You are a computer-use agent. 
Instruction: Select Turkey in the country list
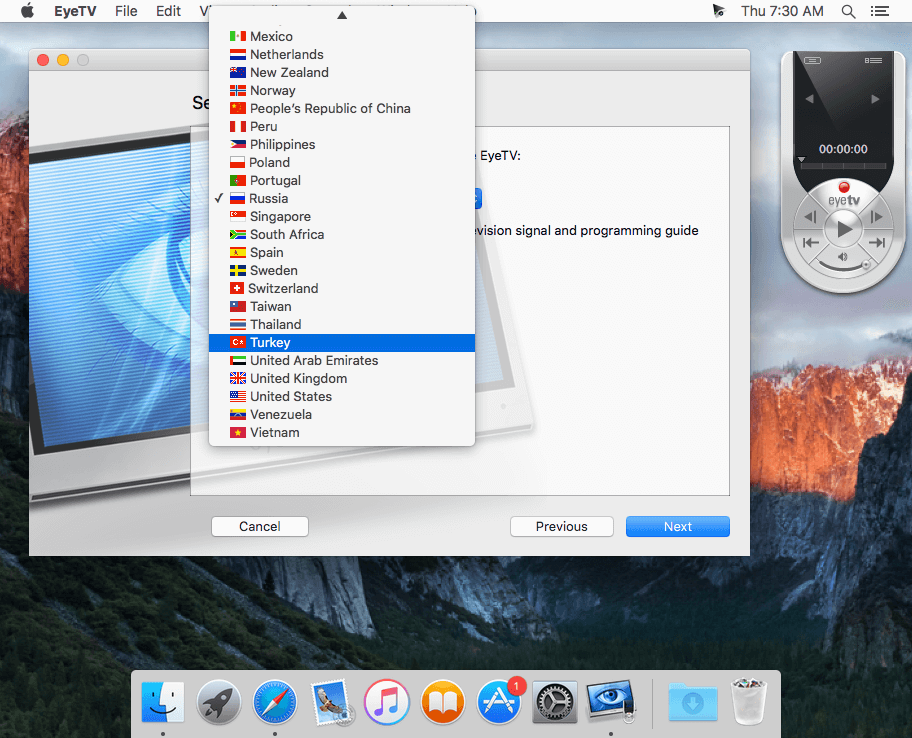click(342, 343)
